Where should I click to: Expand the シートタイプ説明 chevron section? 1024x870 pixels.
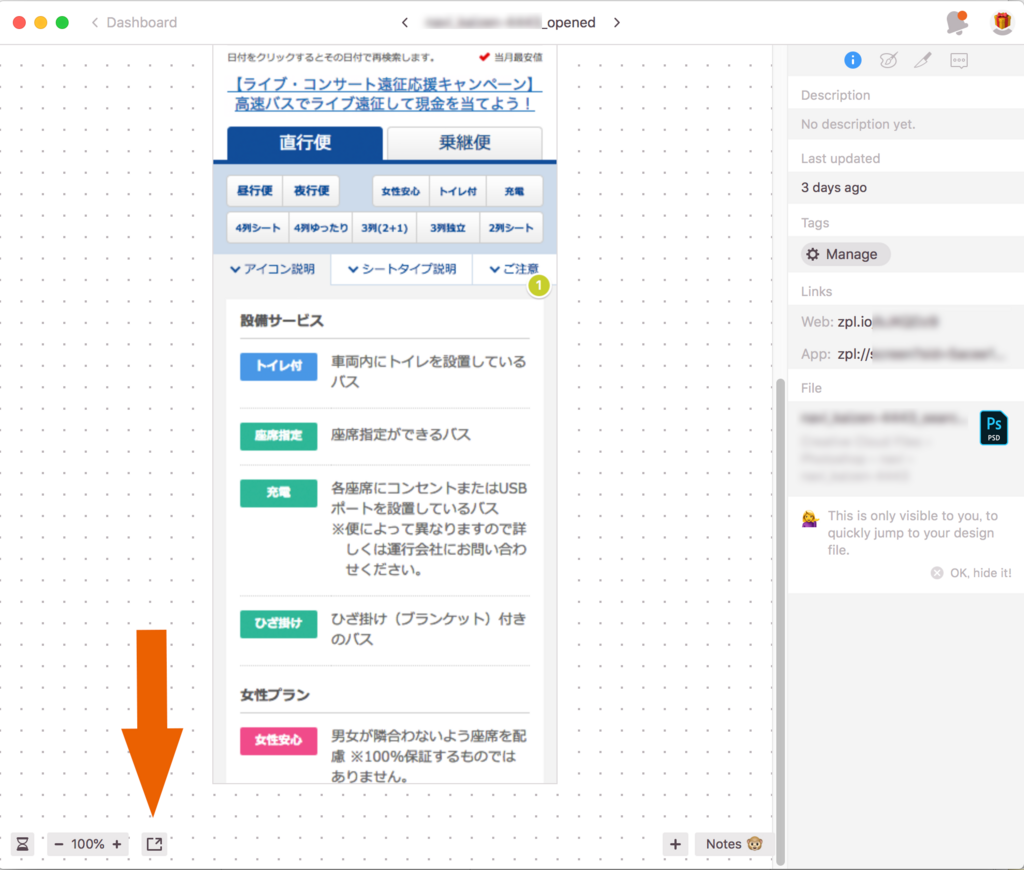pyautogui.click(x=400, y=269)
